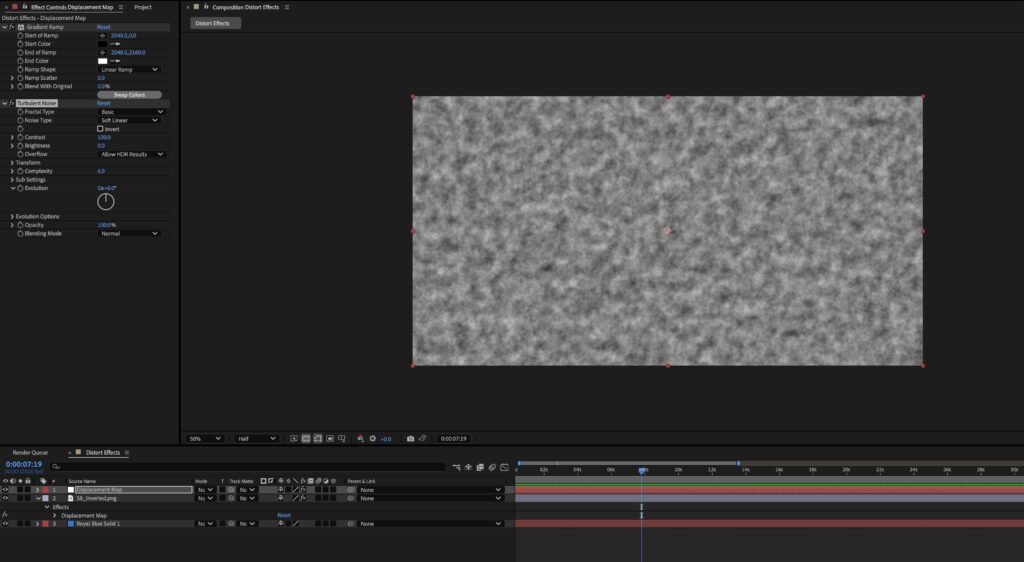Click the Evolution angle dial
1024x562 pixels.
point(106,202)
